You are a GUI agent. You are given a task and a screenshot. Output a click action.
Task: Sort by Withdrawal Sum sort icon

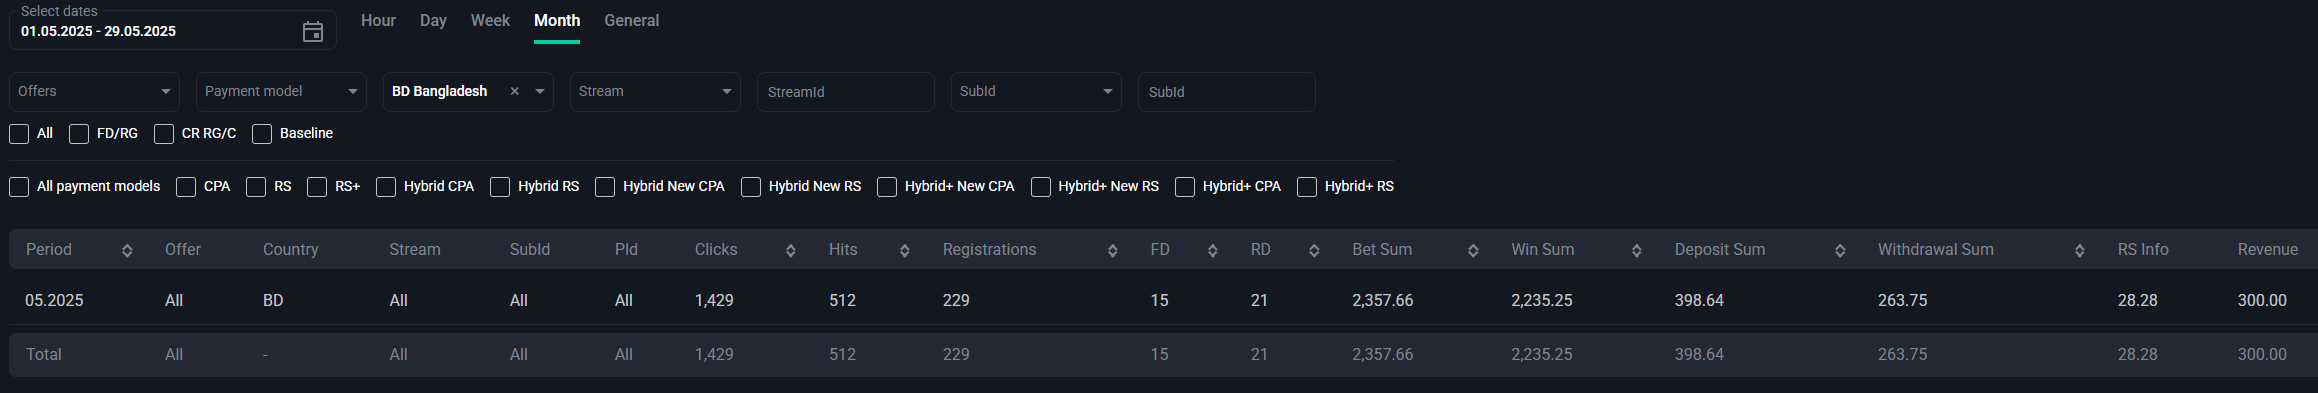pyautogui.click(x=2080, y=250)
